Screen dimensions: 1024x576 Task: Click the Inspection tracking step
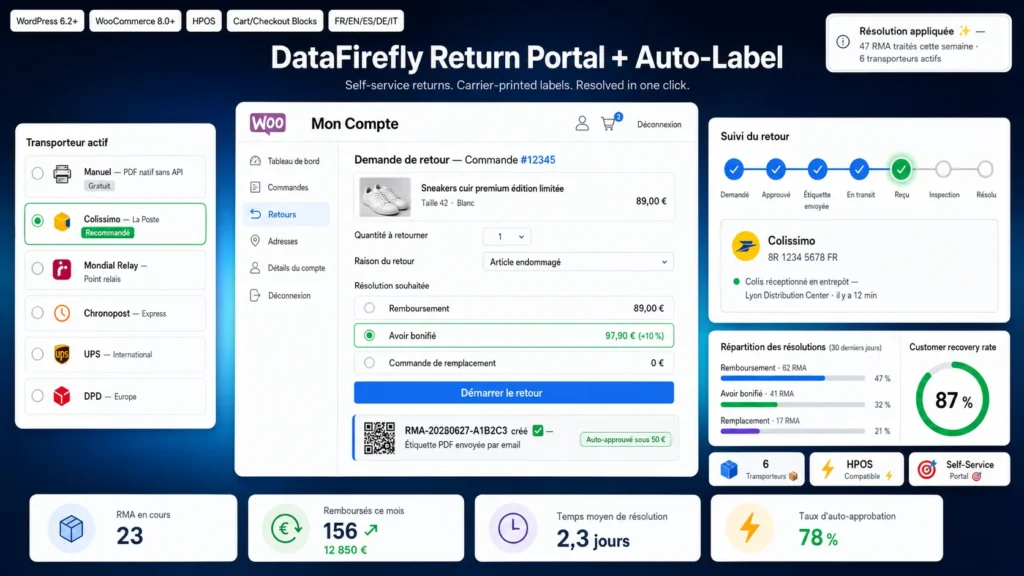(943, 170)
